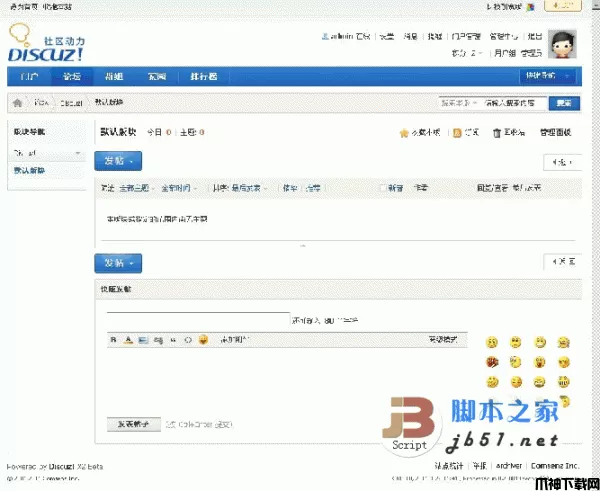Click the 发表帖子 submit button below the editor
The image size is (600, 491).
pyautogui.click(x=132, y=424)
